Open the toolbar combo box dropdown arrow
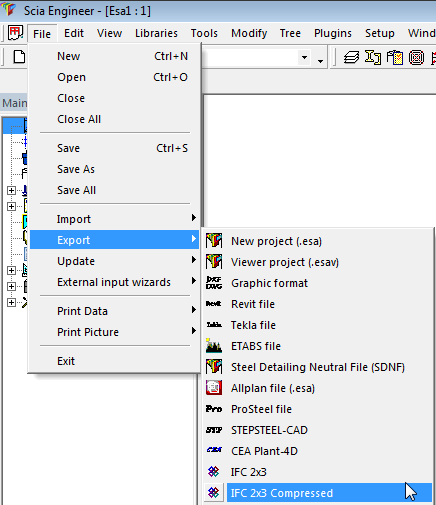The image size is (436, 505). click(x=304, y=58)
